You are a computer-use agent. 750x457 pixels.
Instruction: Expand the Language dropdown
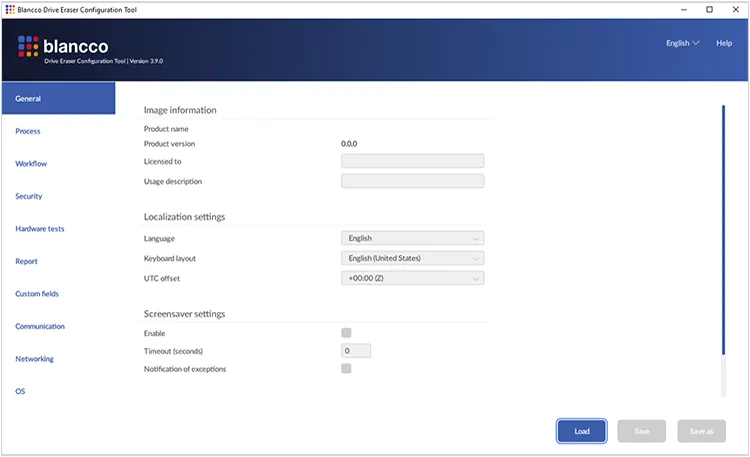coord(412,238)
